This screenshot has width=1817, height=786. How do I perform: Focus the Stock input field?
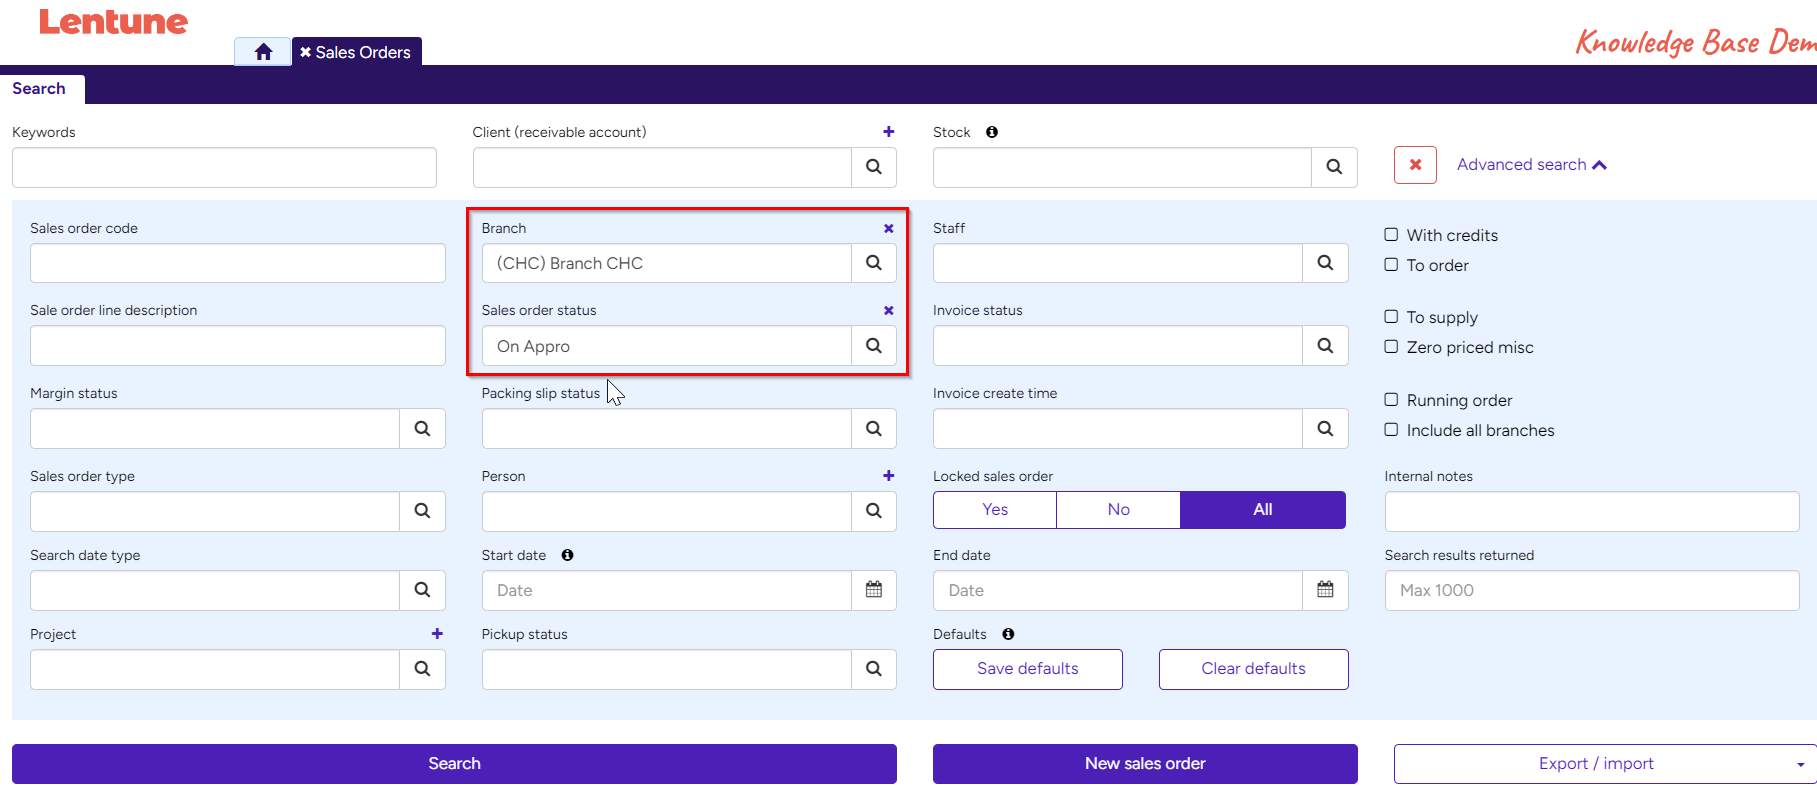(x=1122, y=167)
